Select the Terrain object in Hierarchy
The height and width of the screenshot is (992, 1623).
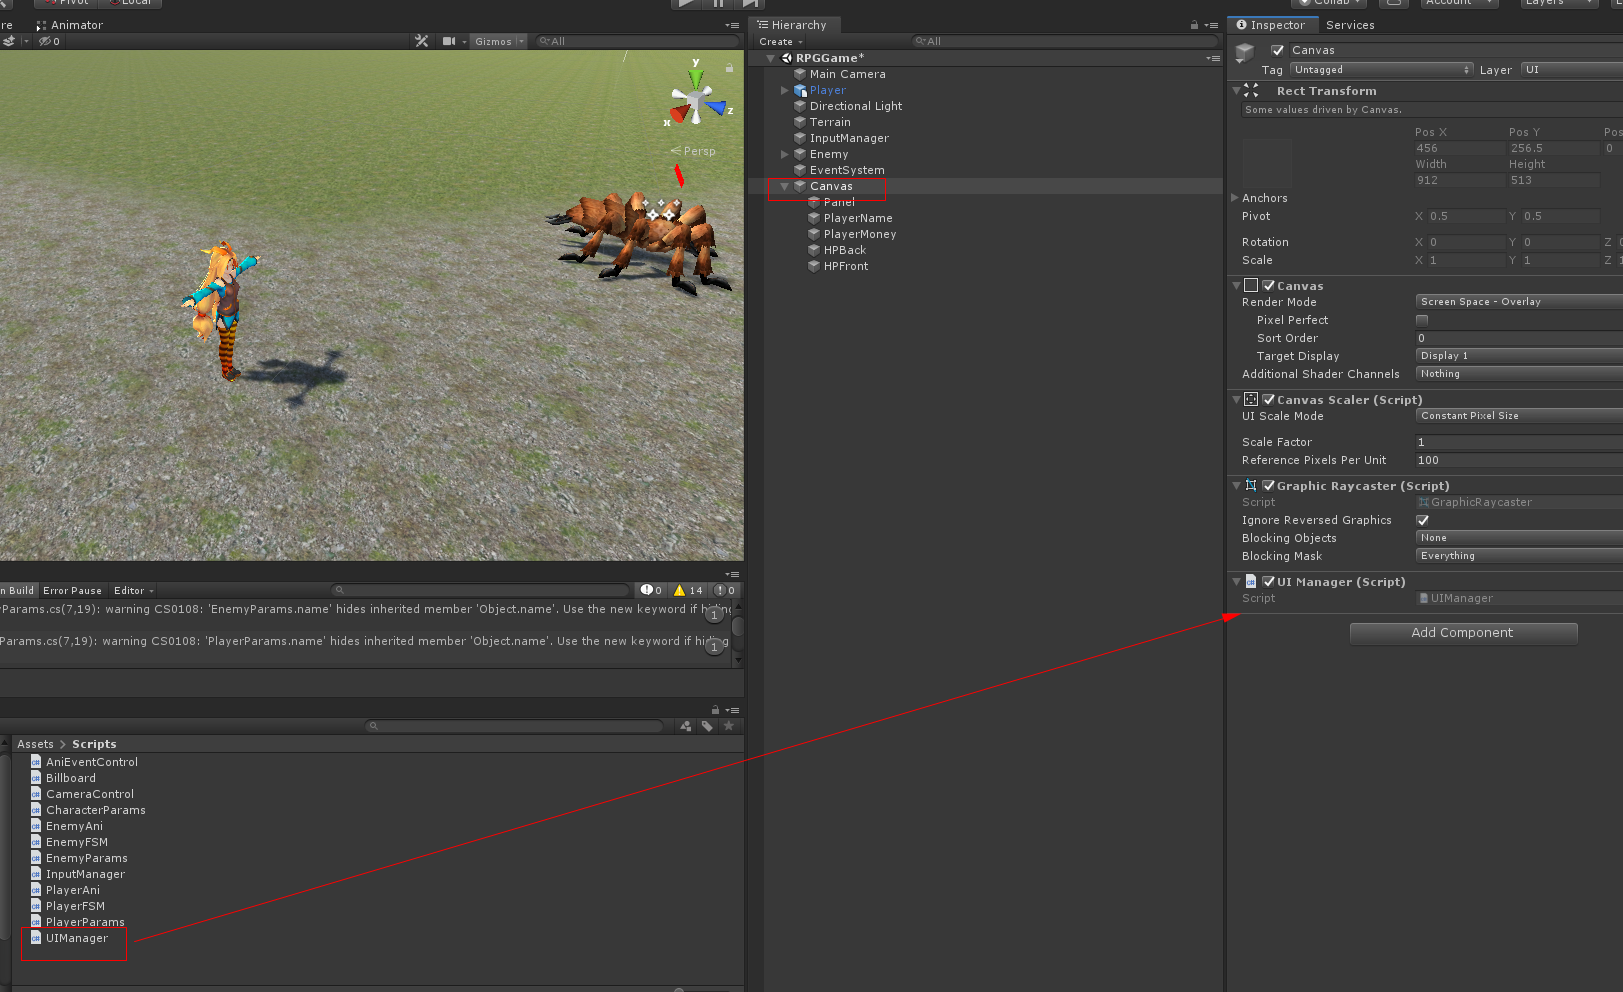click(830, 122)
